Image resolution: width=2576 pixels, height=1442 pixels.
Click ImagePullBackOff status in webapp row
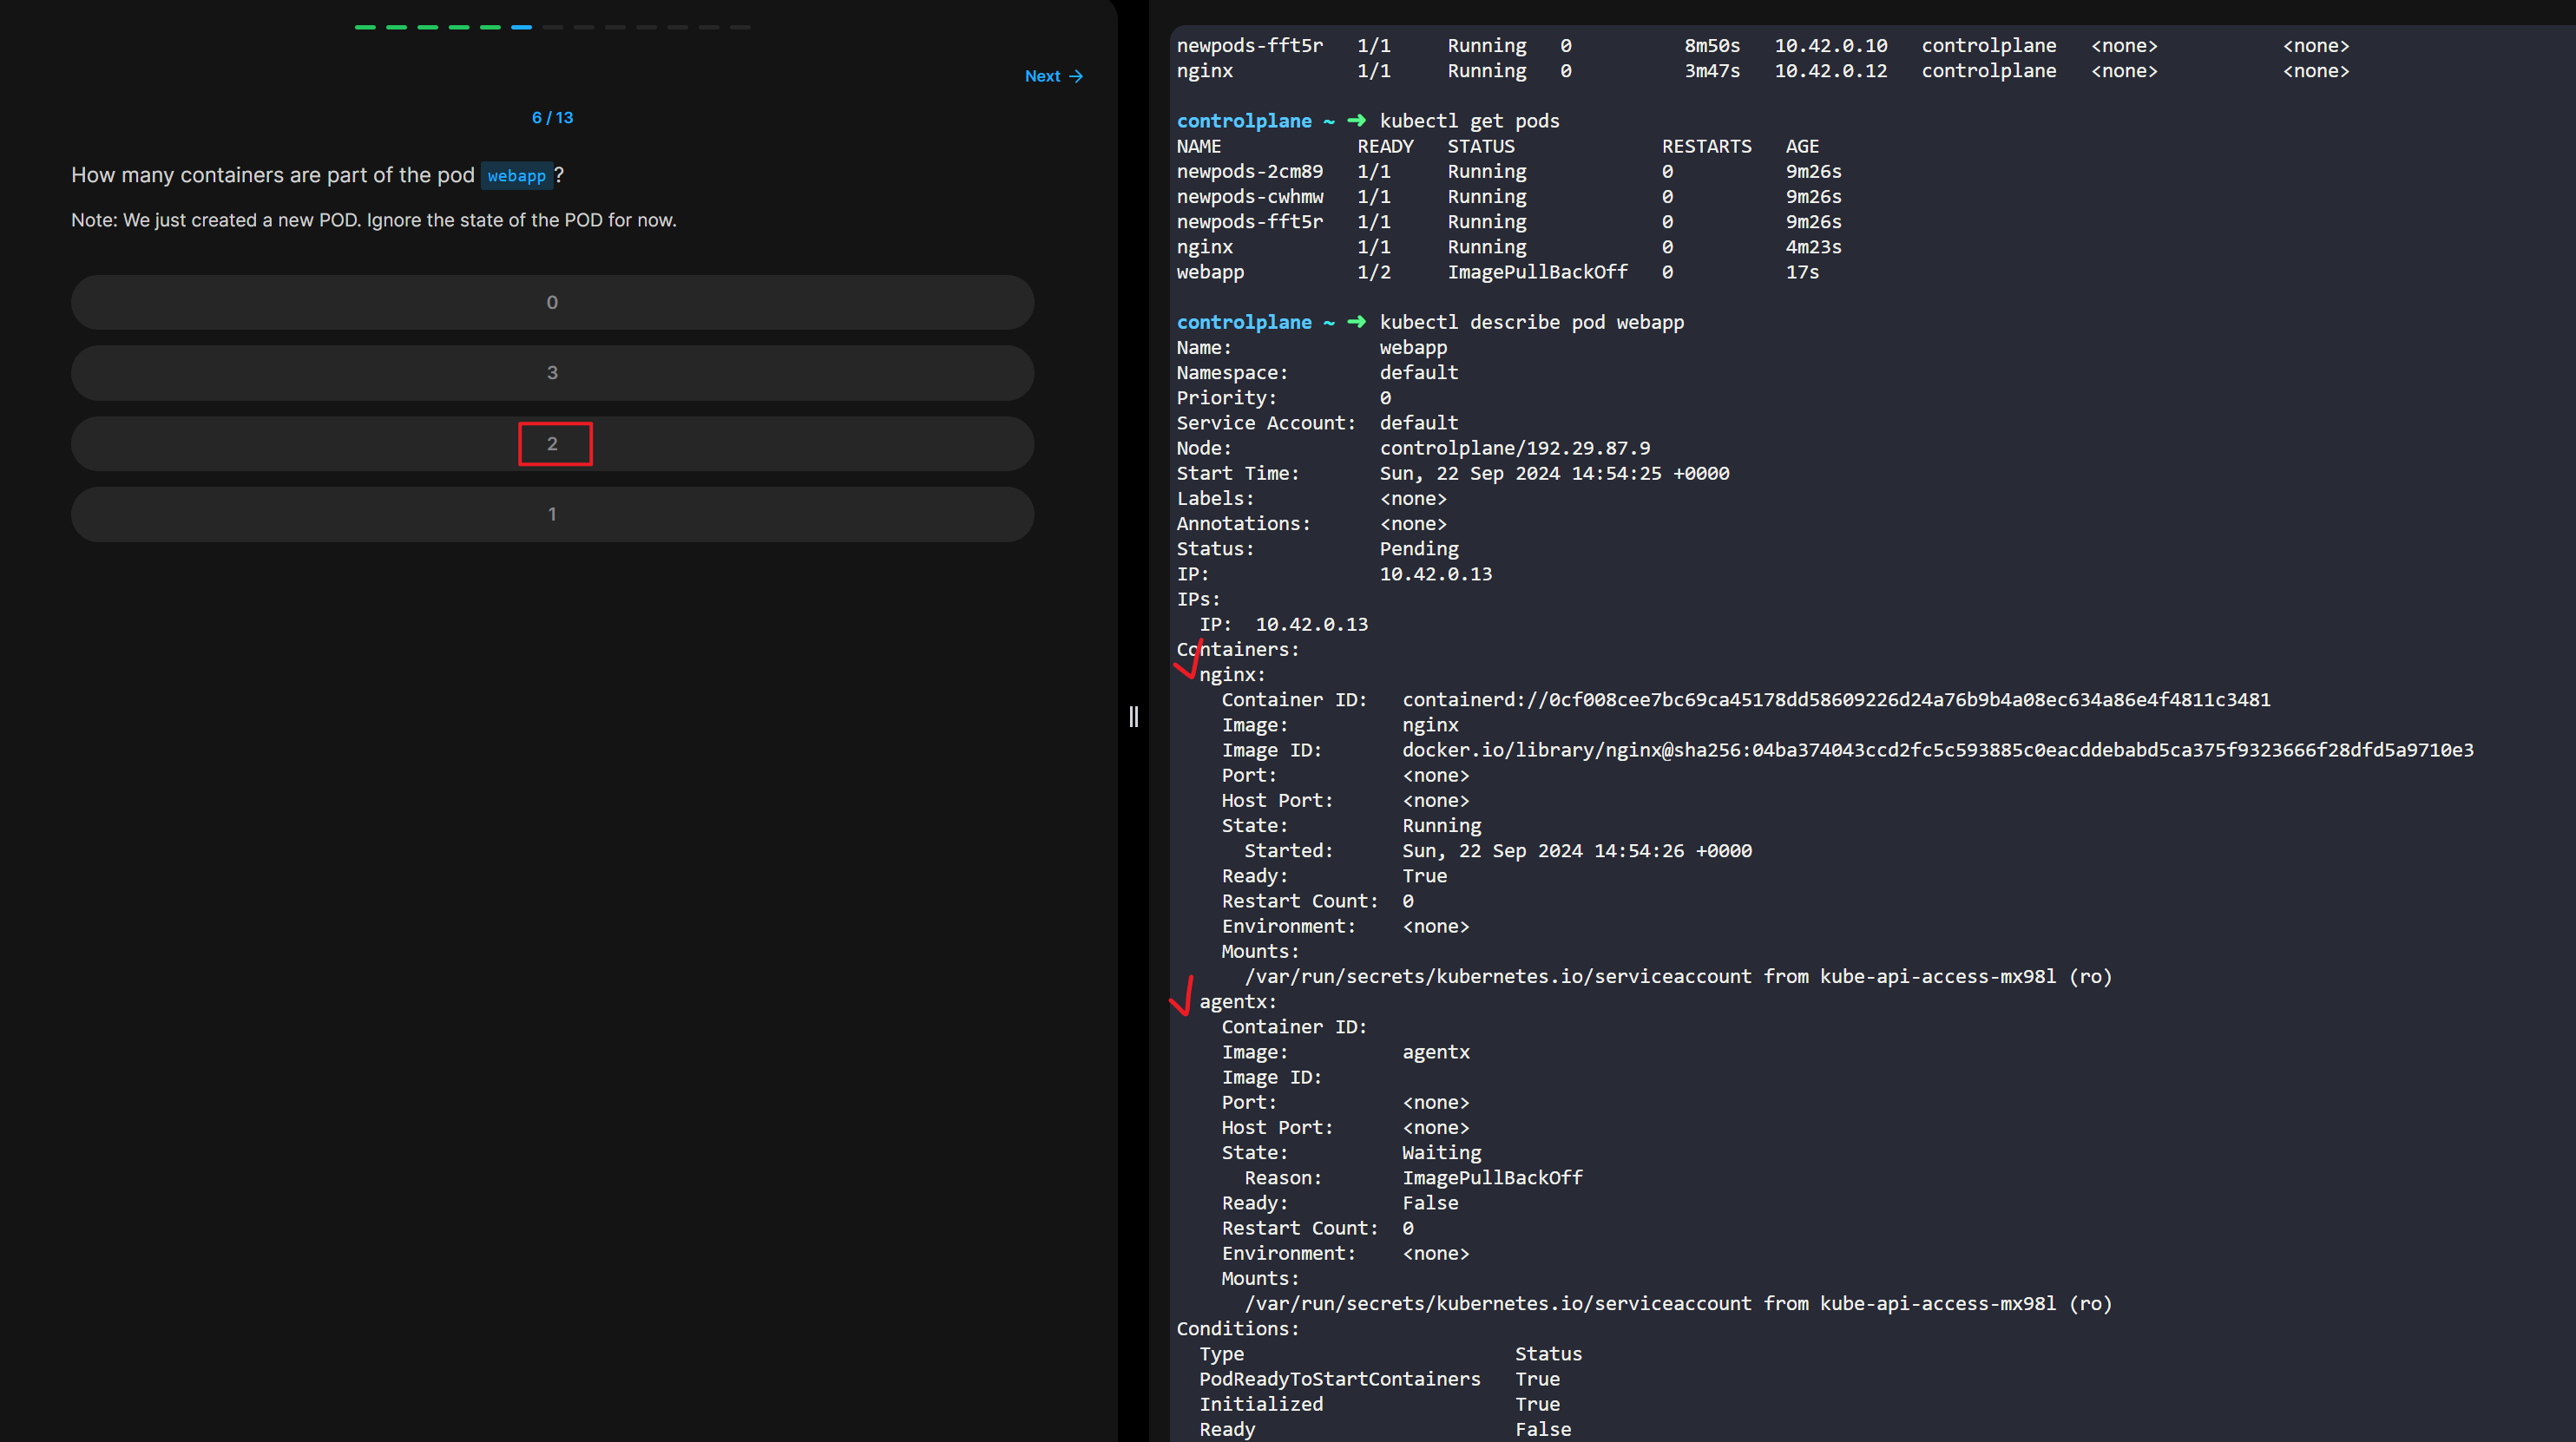coord(1537,272)
